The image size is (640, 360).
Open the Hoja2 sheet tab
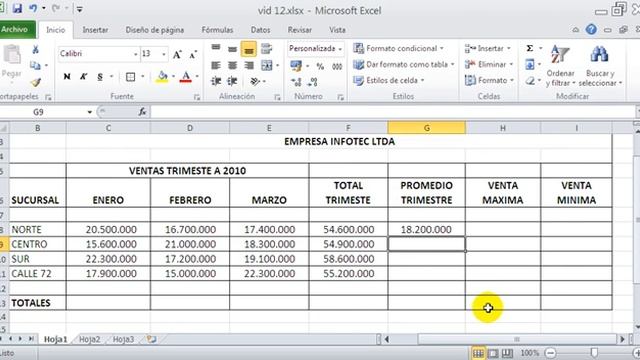[89, 339]
